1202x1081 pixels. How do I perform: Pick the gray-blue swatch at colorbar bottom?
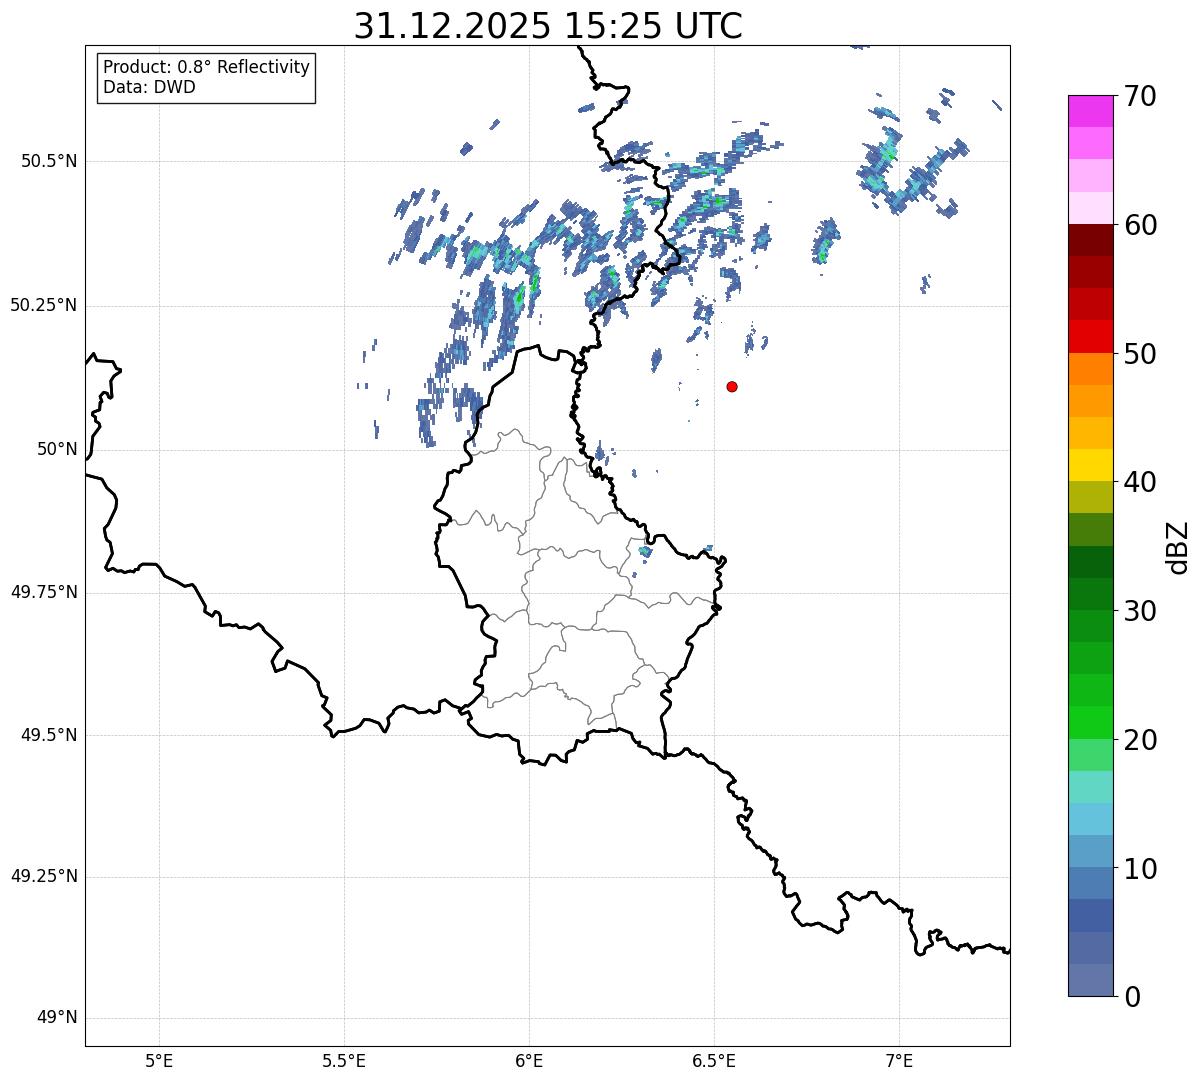point(1090,979)
